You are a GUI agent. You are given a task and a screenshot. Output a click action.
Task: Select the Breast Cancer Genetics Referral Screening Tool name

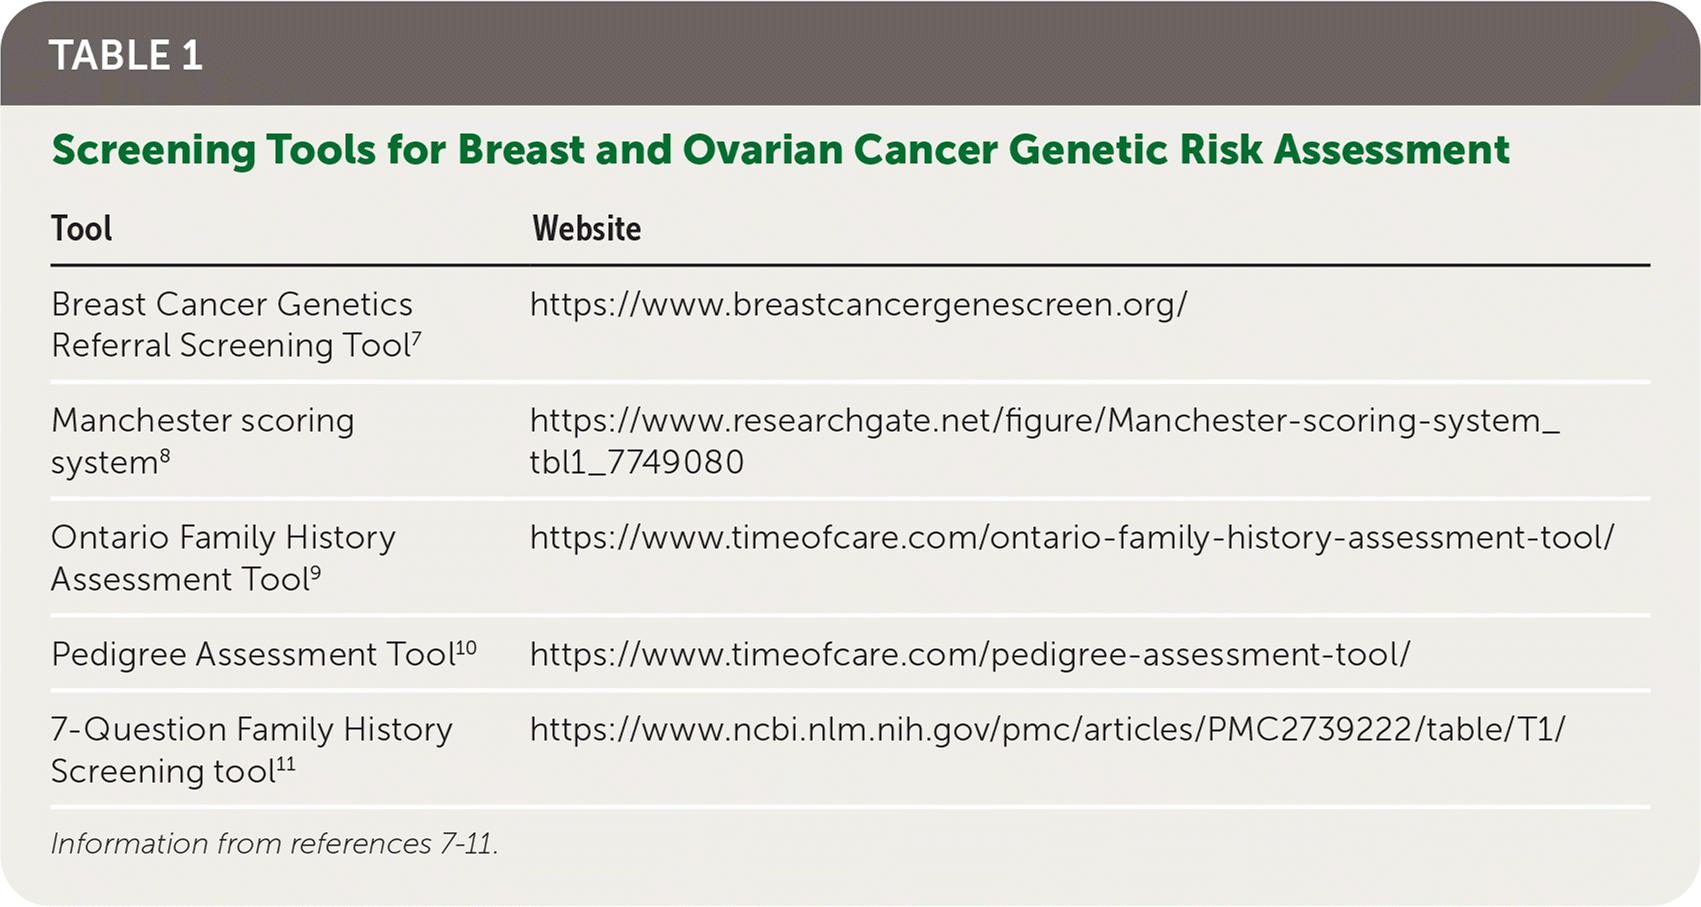(232, 325)
